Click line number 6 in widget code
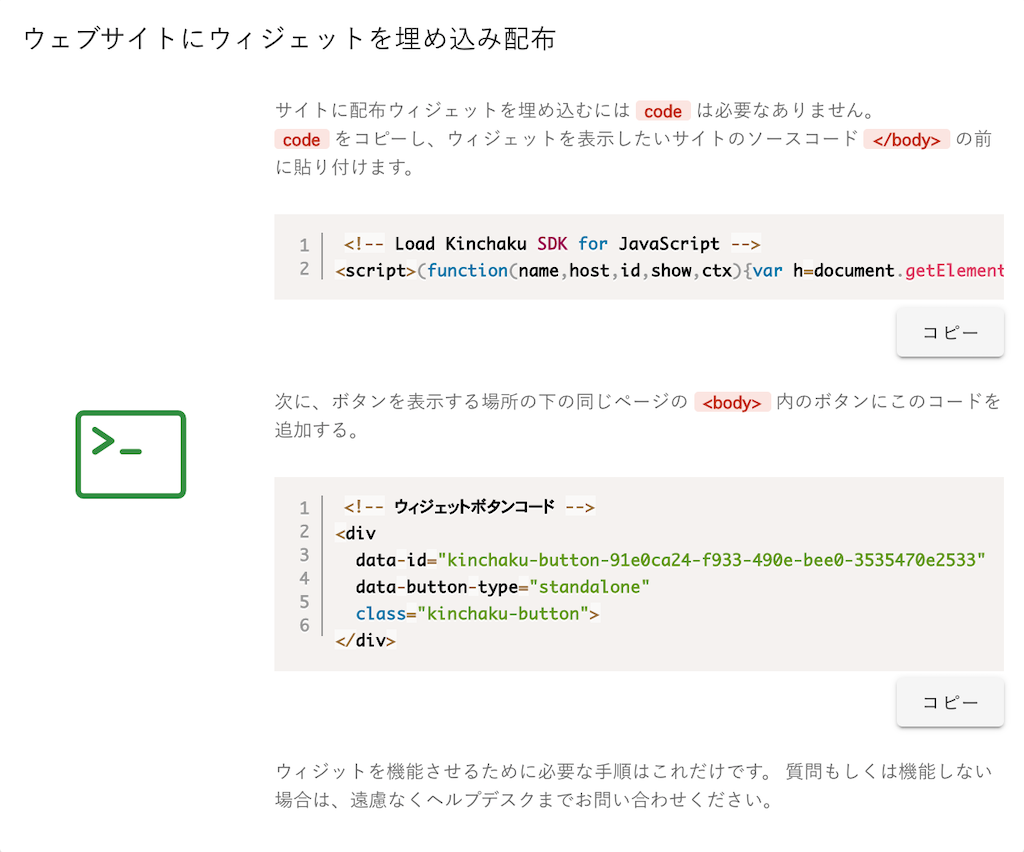This screenshot has width=1024, height=852. tap(304, 625)
